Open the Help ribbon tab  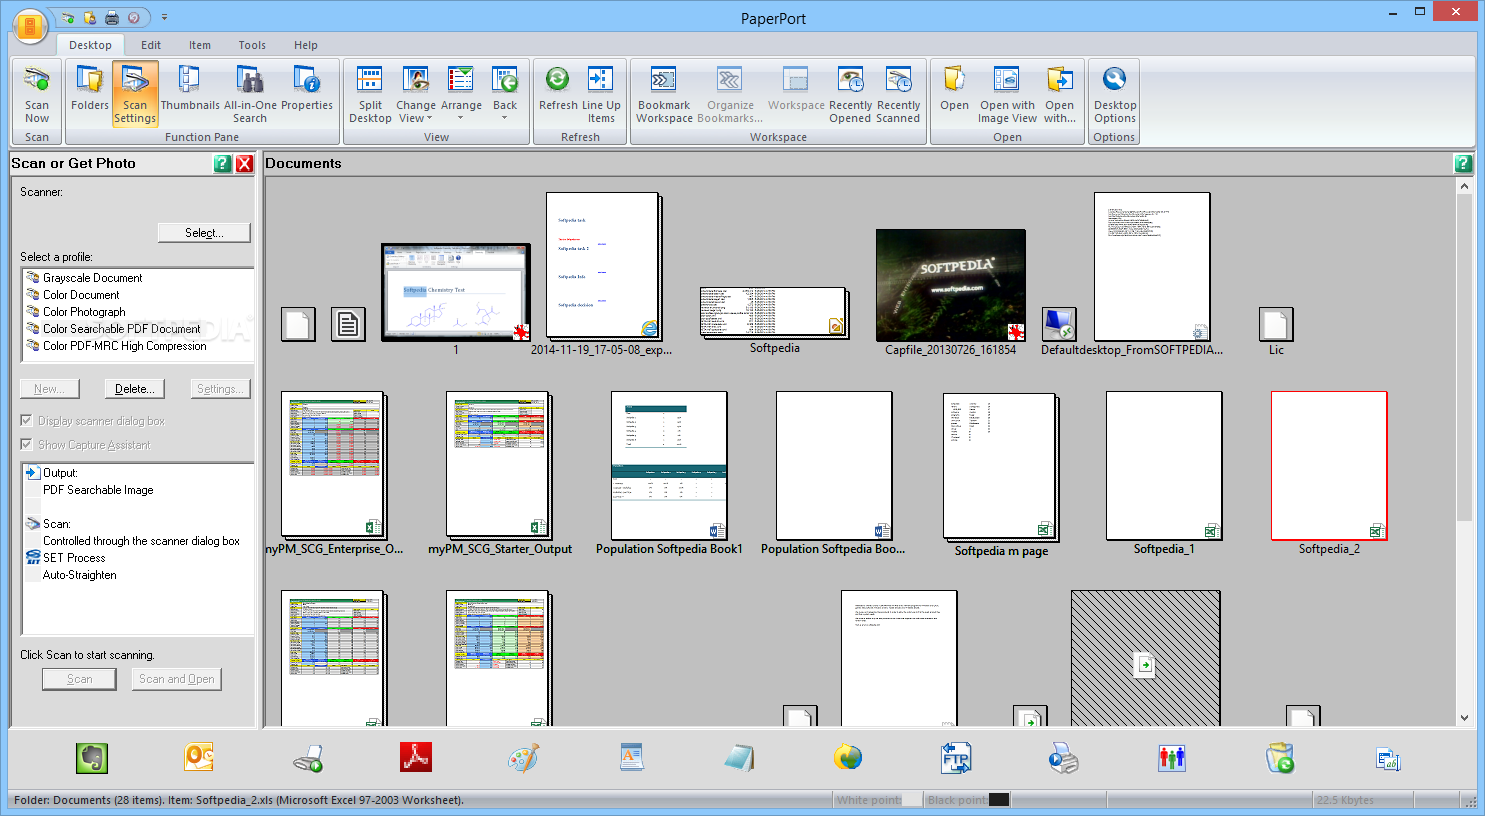point(306,45)
